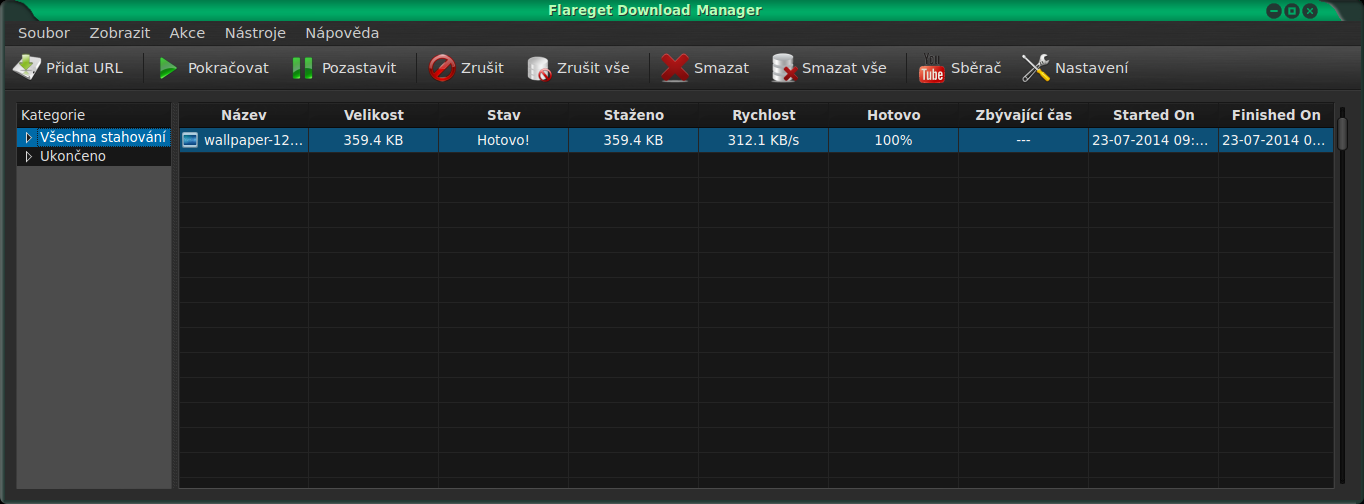The width and height of the screenshot is (1364, 504).
Task: Click the 359.4 KB value under Velikost
Action: pos(374,140)
